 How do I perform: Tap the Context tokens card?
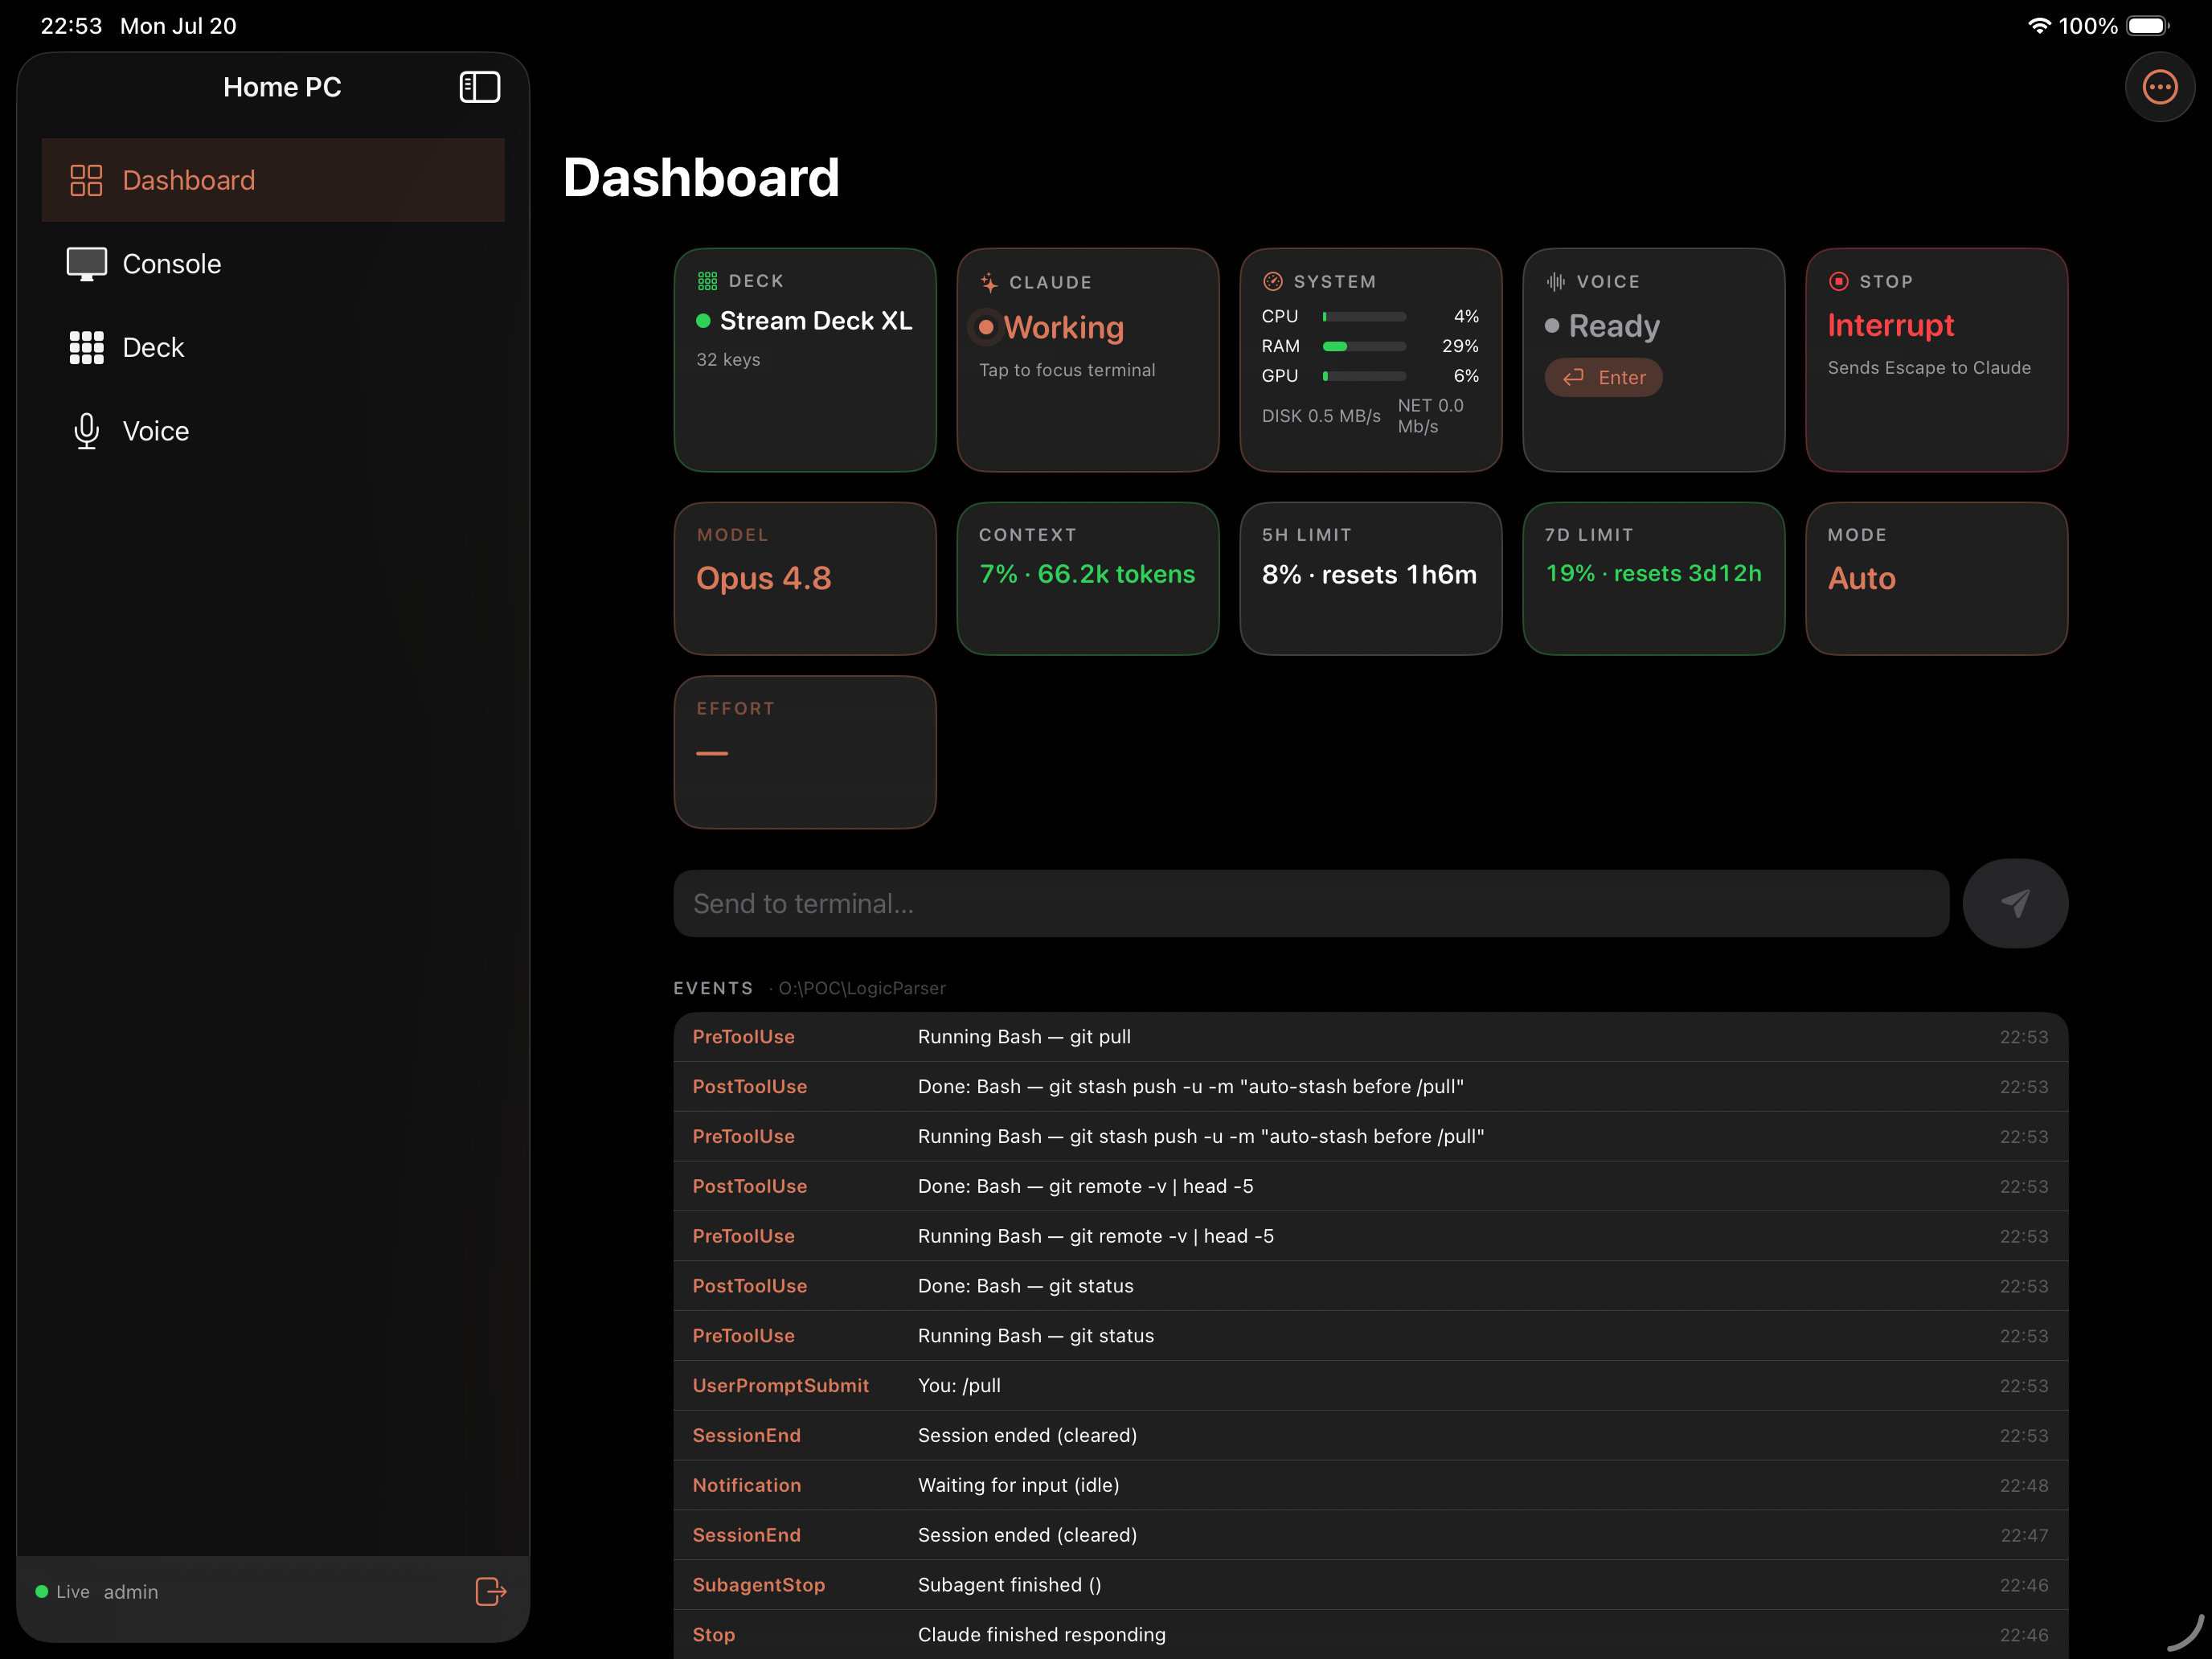(1088, 578)
